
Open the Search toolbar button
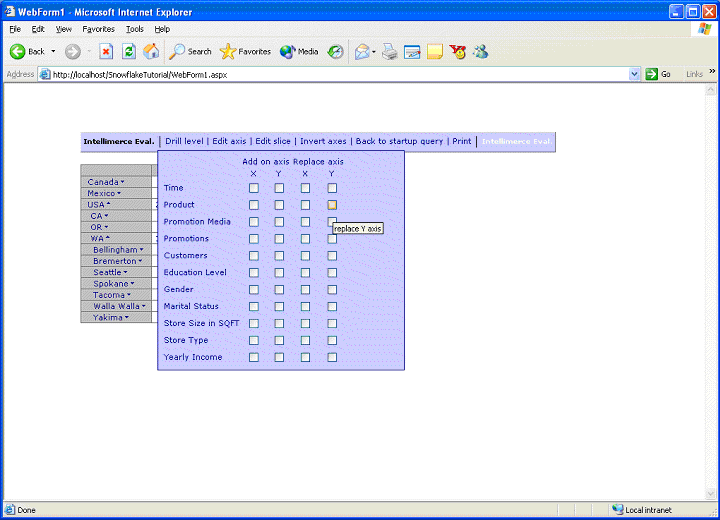190,51
